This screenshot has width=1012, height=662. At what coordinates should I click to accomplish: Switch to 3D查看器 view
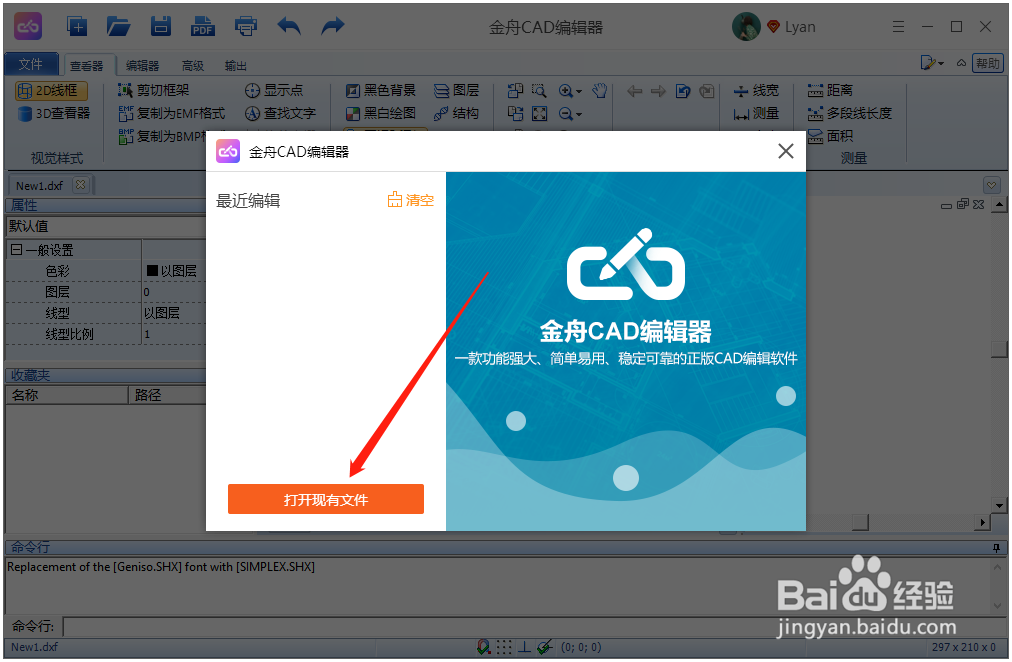54,114
